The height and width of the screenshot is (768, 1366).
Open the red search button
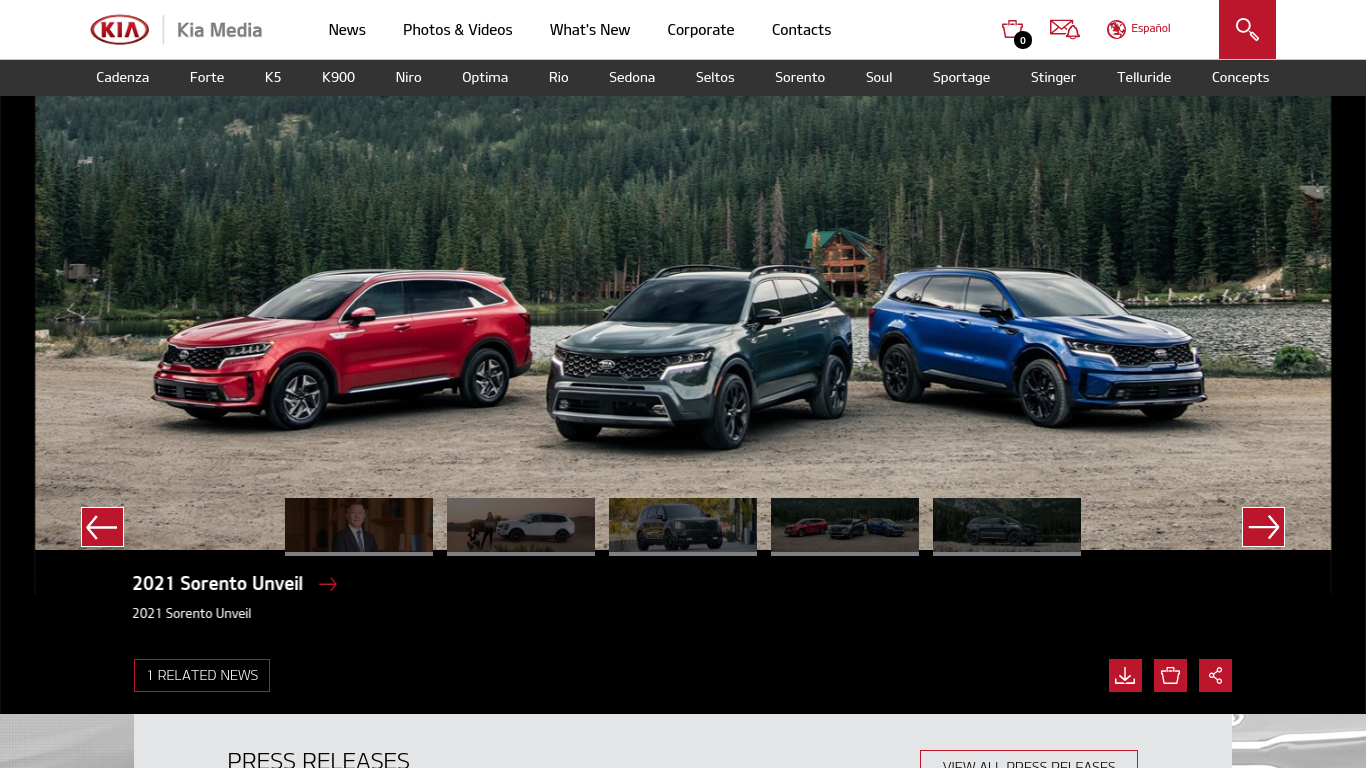pyautogui.click(x=1247, y=29)
